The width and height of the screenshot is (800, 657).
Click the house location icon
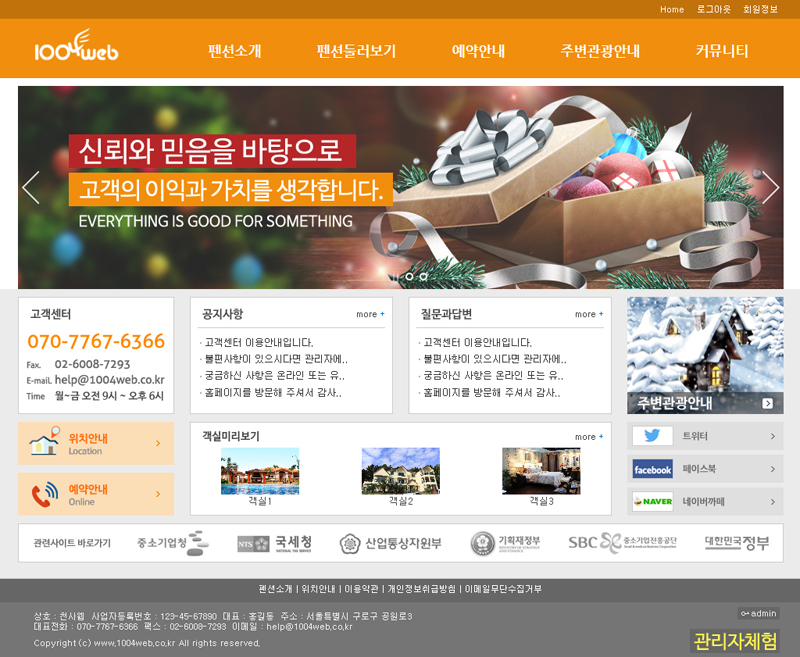point(42,443)
